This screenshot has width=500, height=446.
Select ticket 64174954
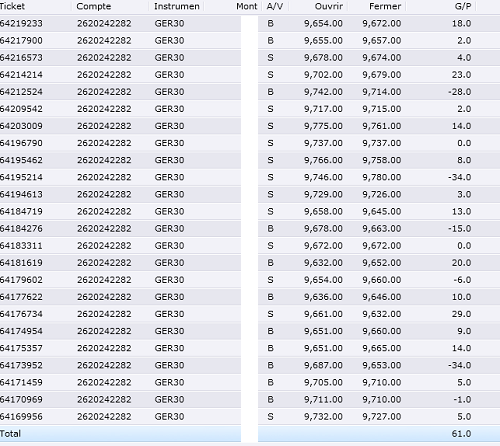pos(21,331)
